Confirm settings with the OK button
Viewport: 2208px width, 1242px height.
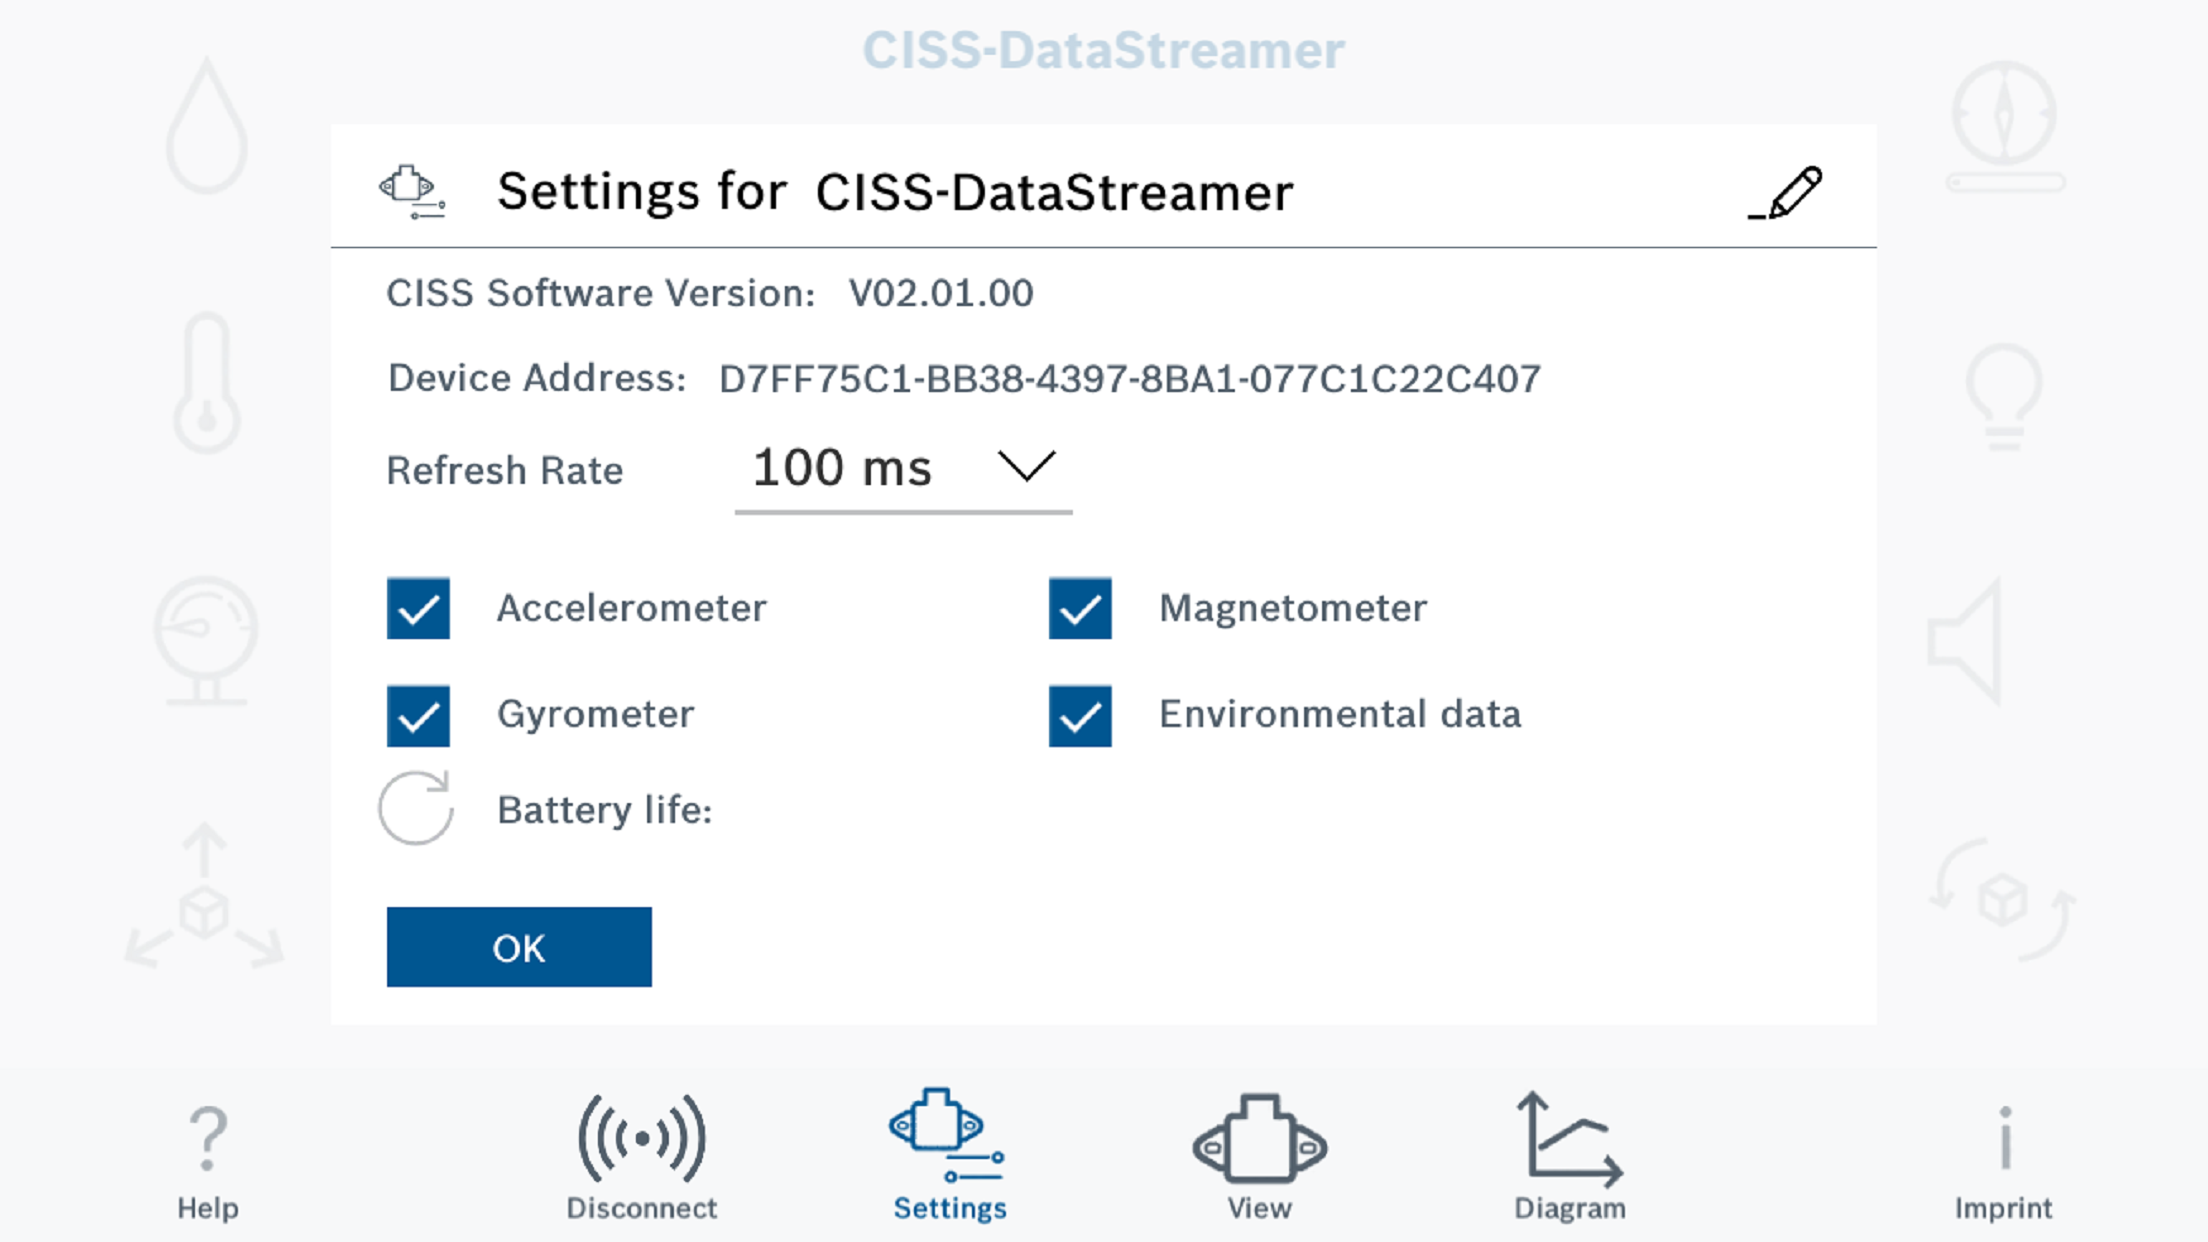519,946
